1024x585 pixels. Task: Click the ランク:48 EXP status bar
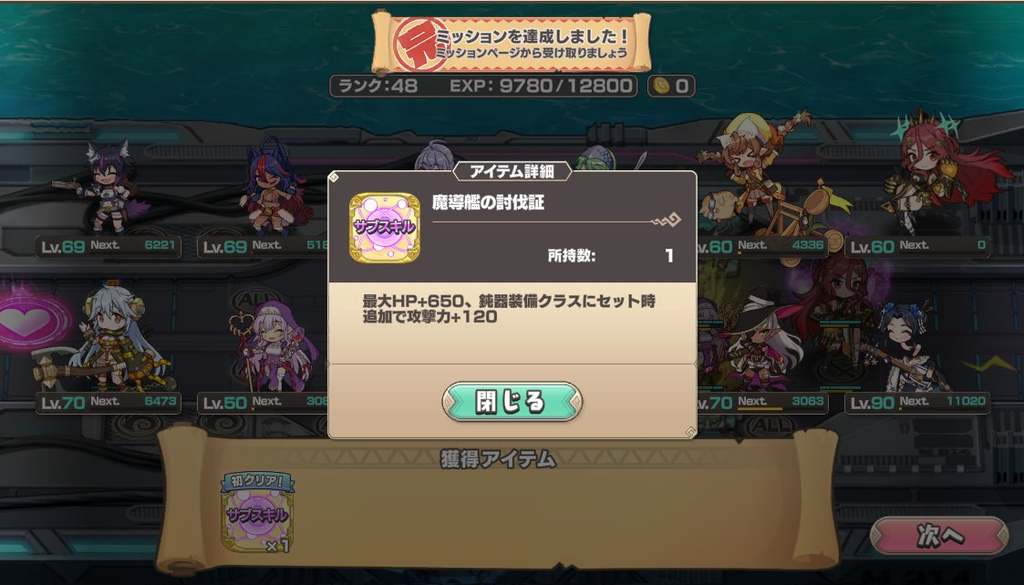483,86
